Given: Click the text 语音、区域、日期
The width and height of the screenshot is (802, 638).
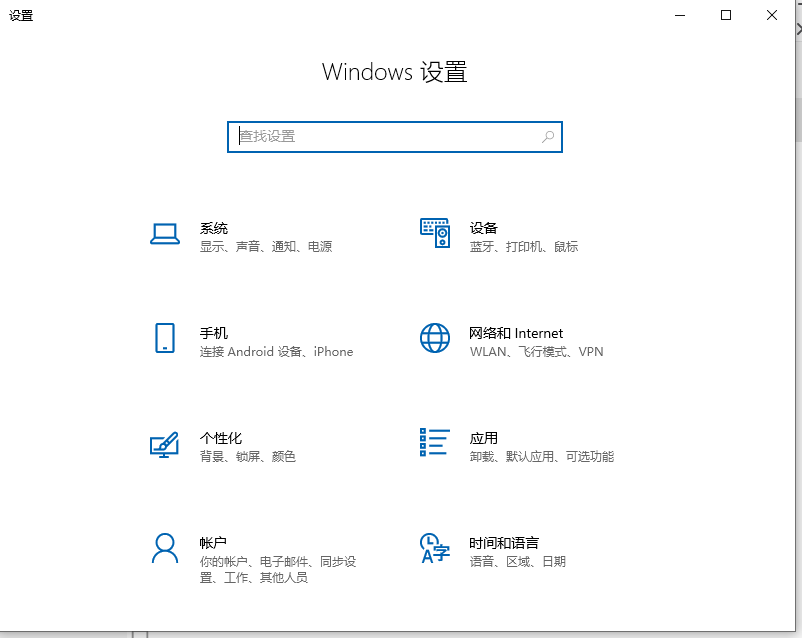Looking at the screenshot, I should pos(518,561).
